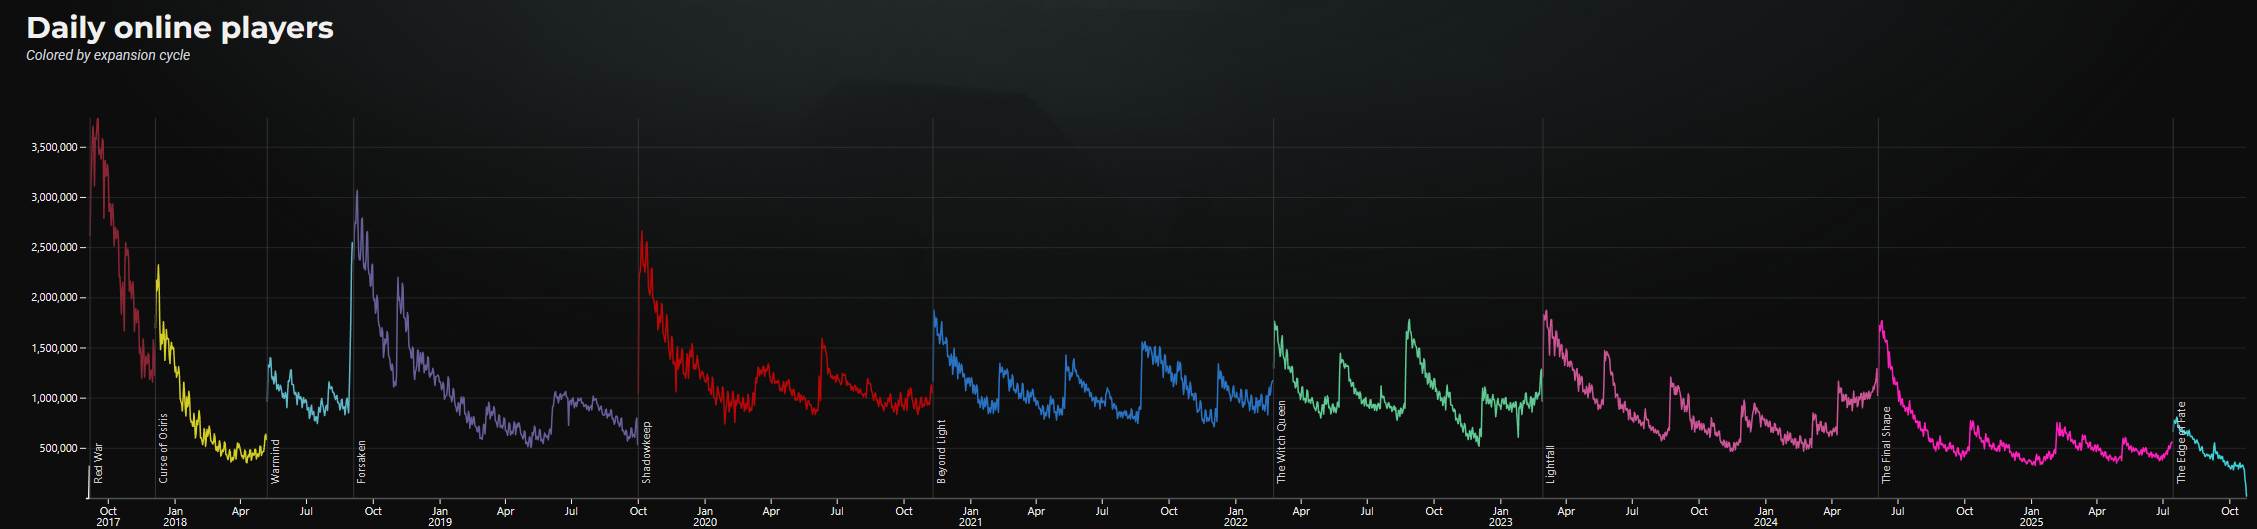The height and width of the screenshot is (529, 2257).
Task: Select the Oct axis label within year 2025
Action: click(2230, 511)
